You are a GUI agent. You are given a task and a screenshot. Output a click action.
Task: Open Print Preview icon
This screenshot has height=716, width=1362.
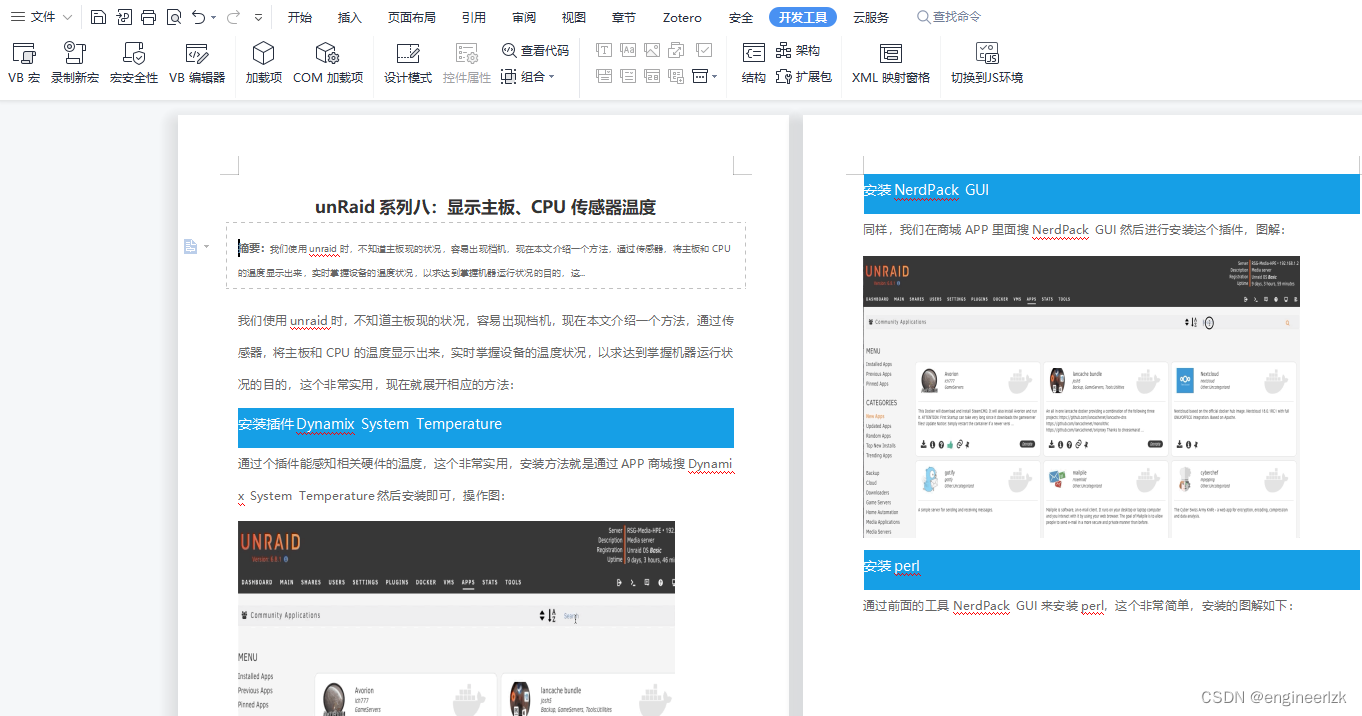click(x=174, y=17)
